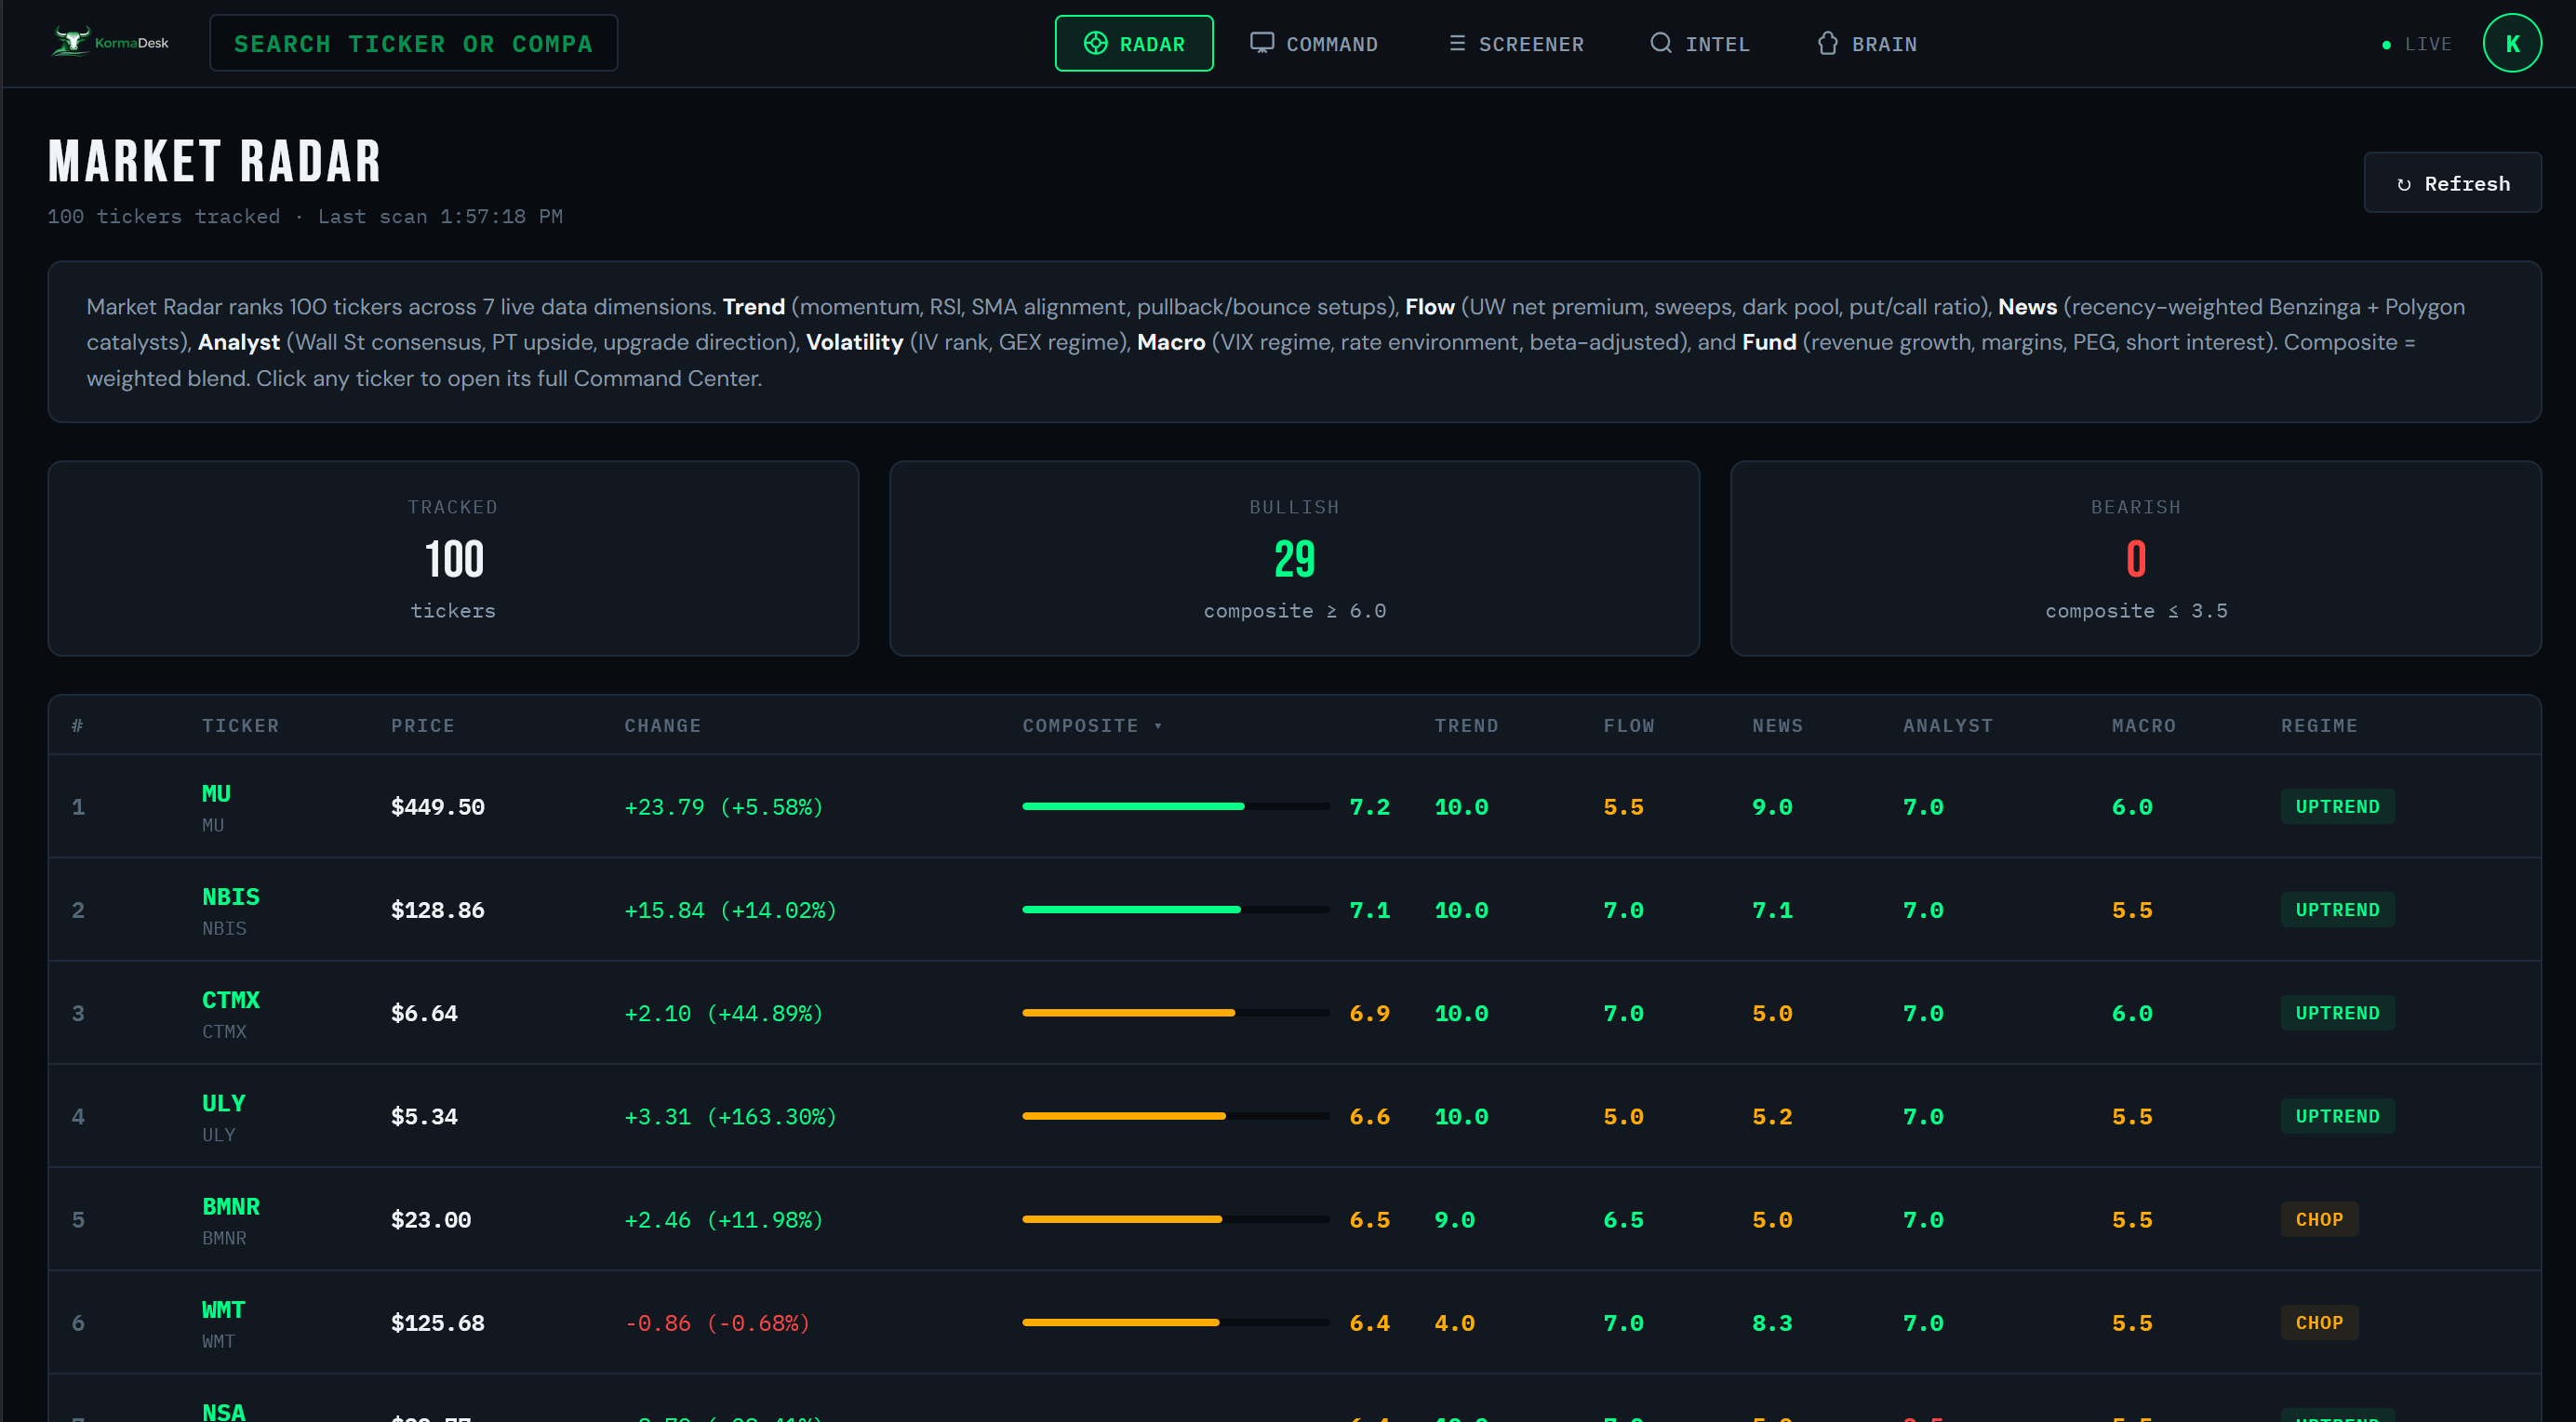Select the Radar crosshair icon in navigation
2576x1422 pixels.
1095,43
